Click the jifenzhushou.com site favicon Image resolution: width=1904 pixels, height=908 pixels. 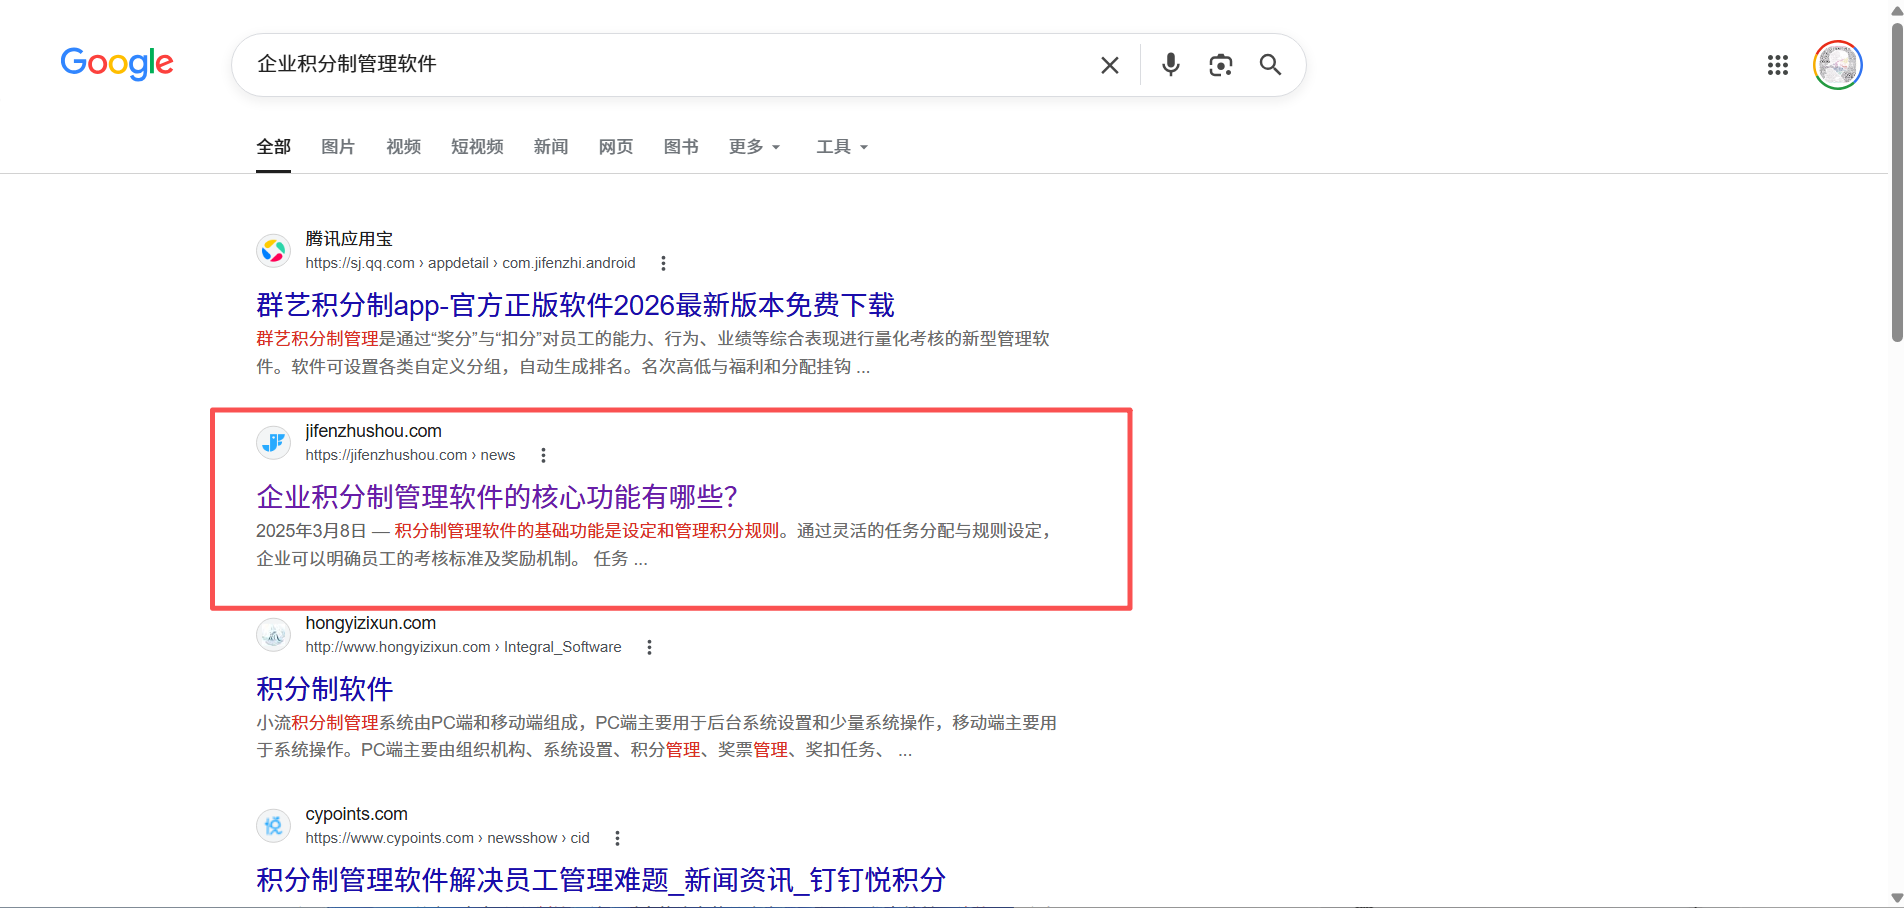pos(274,443)
